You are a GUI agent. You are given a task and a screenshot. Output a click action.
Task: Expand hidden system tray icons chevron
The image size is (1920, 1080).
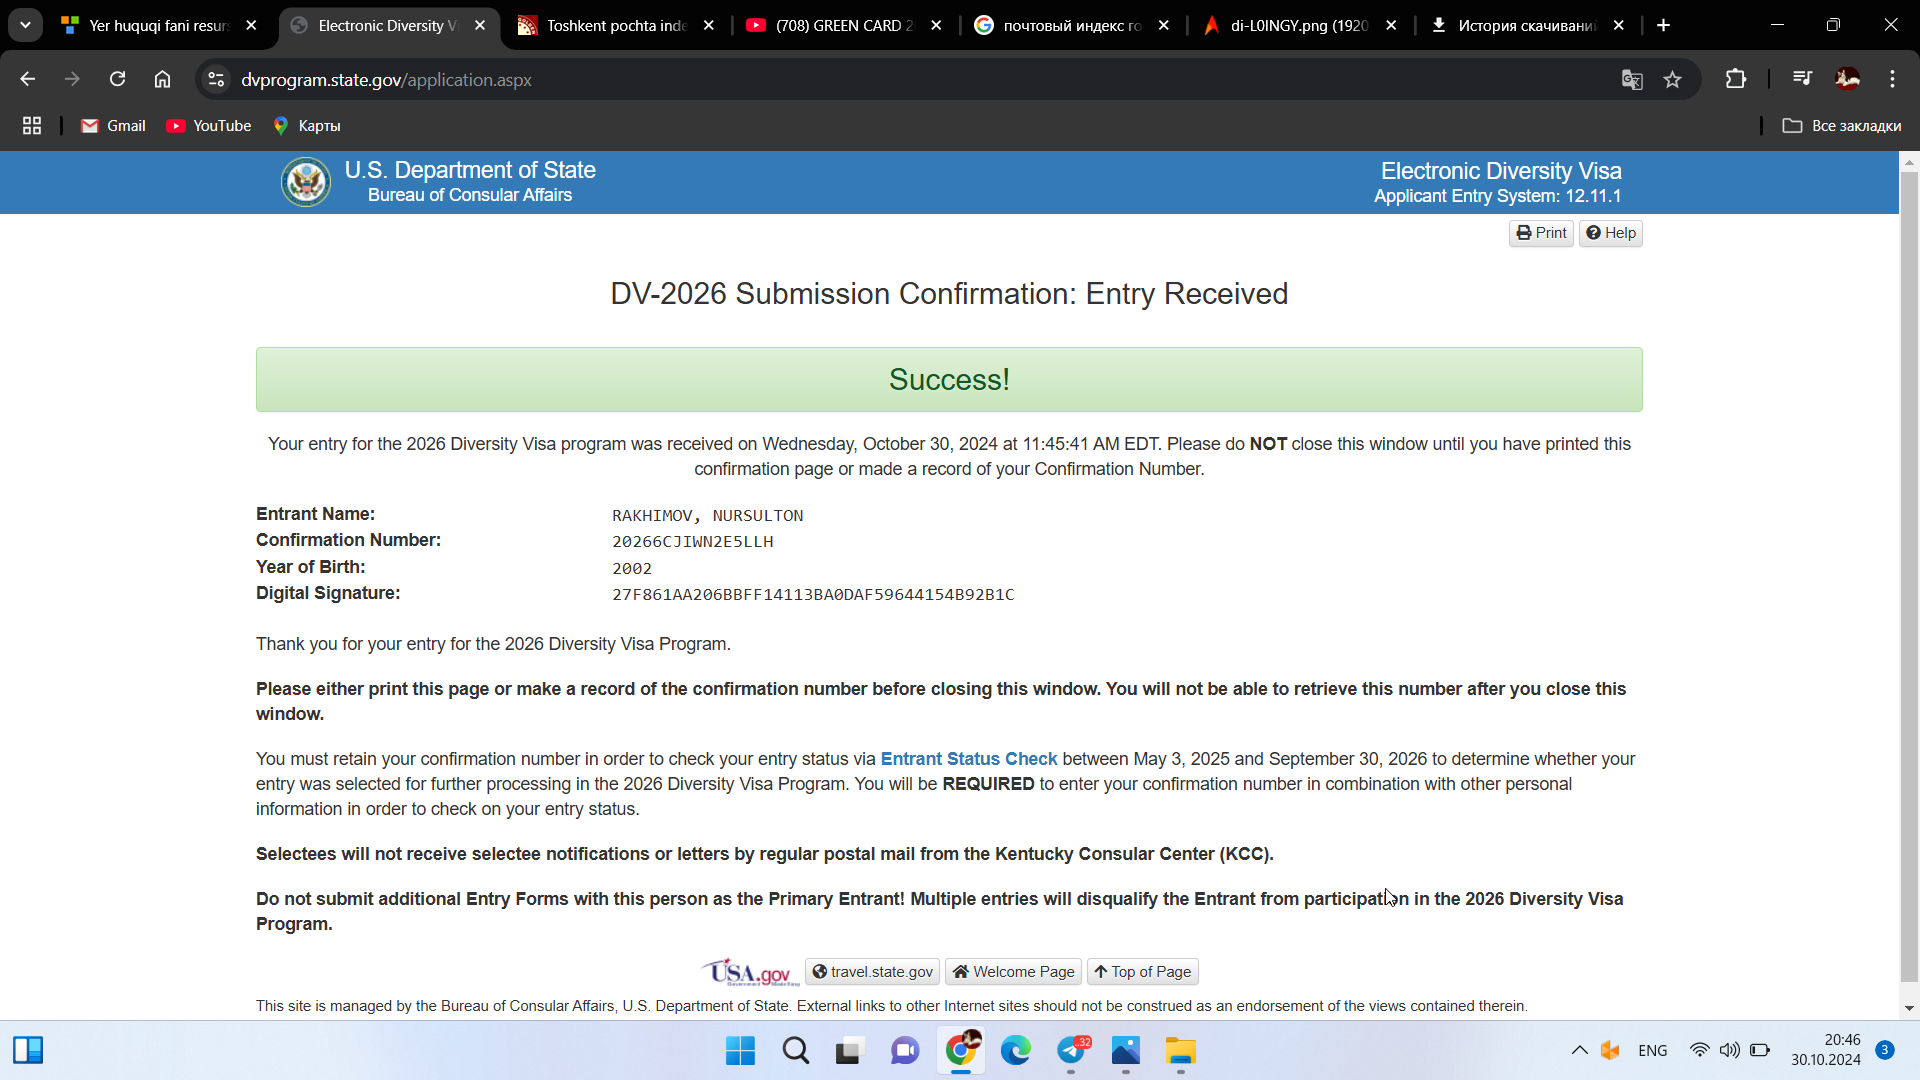click(1579, 1050)
